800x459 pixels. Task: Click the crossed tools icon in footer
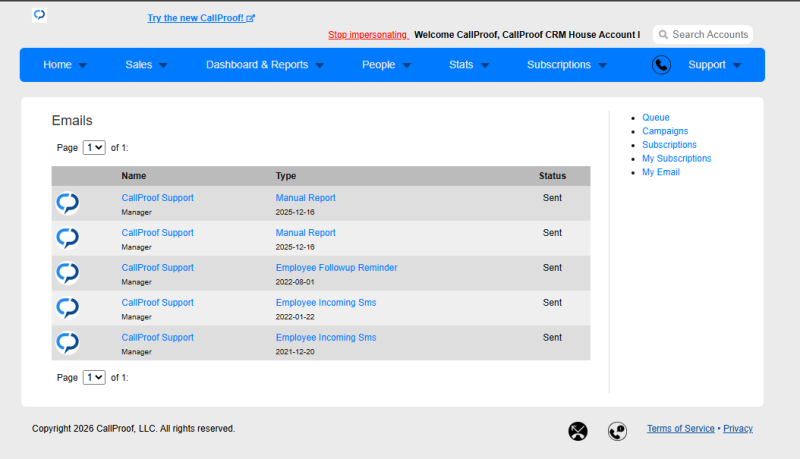coord(578,431)
